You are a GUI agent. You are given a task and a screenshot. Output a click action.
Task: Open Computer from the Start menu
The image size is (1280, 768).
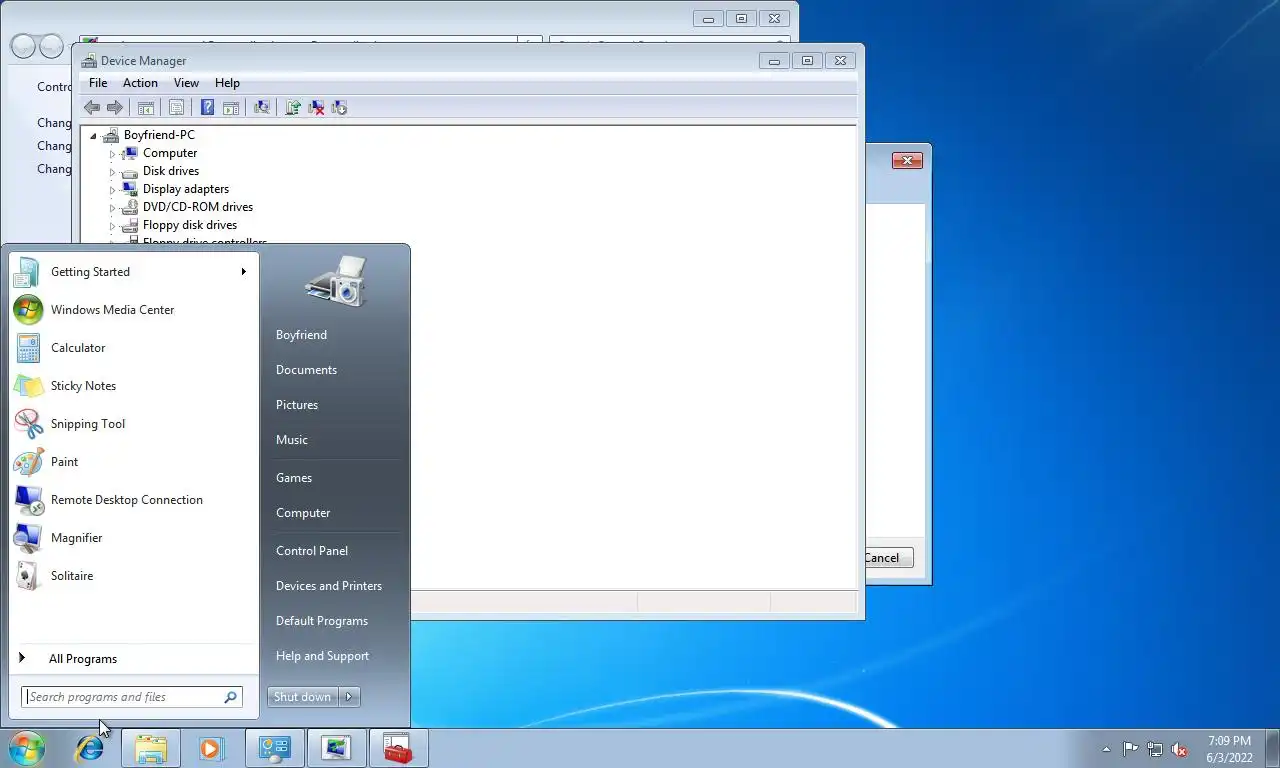click(303, 513)
